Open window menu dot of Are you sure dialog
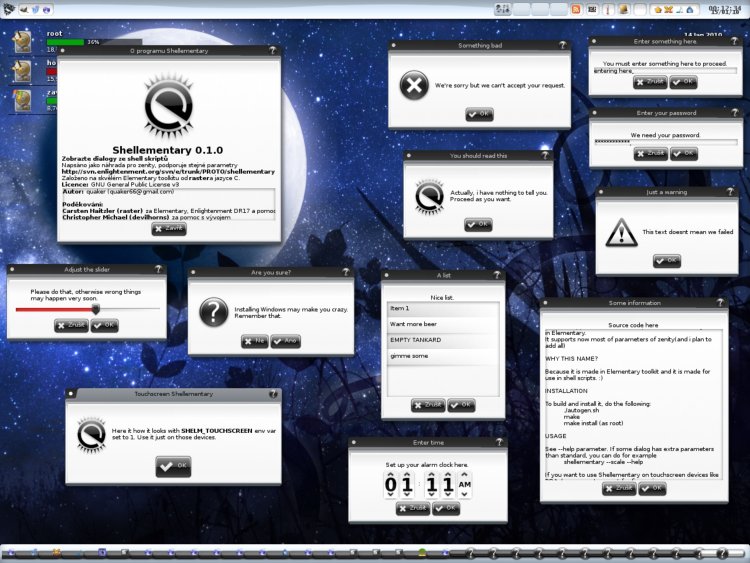The height and width of the screenshot is (563, 750). 193,272
